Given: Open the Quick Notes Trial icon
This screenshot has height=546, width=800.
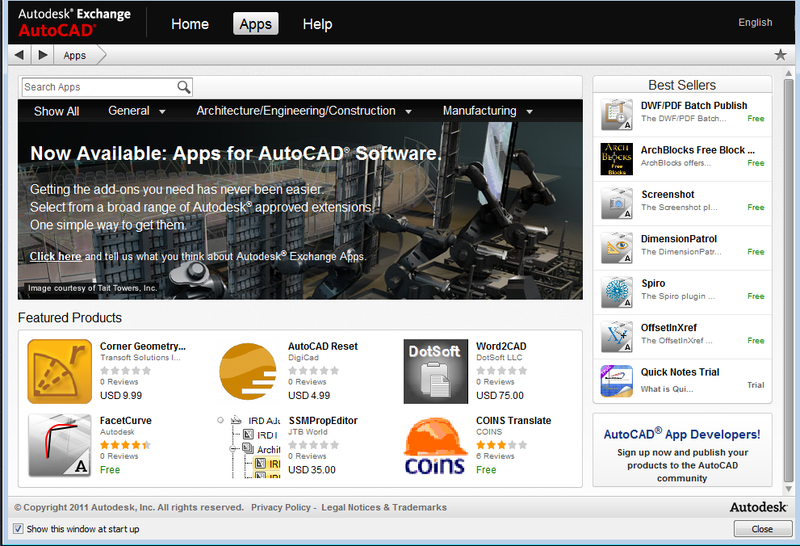Looking at the screenshot, I should [616, 381].
